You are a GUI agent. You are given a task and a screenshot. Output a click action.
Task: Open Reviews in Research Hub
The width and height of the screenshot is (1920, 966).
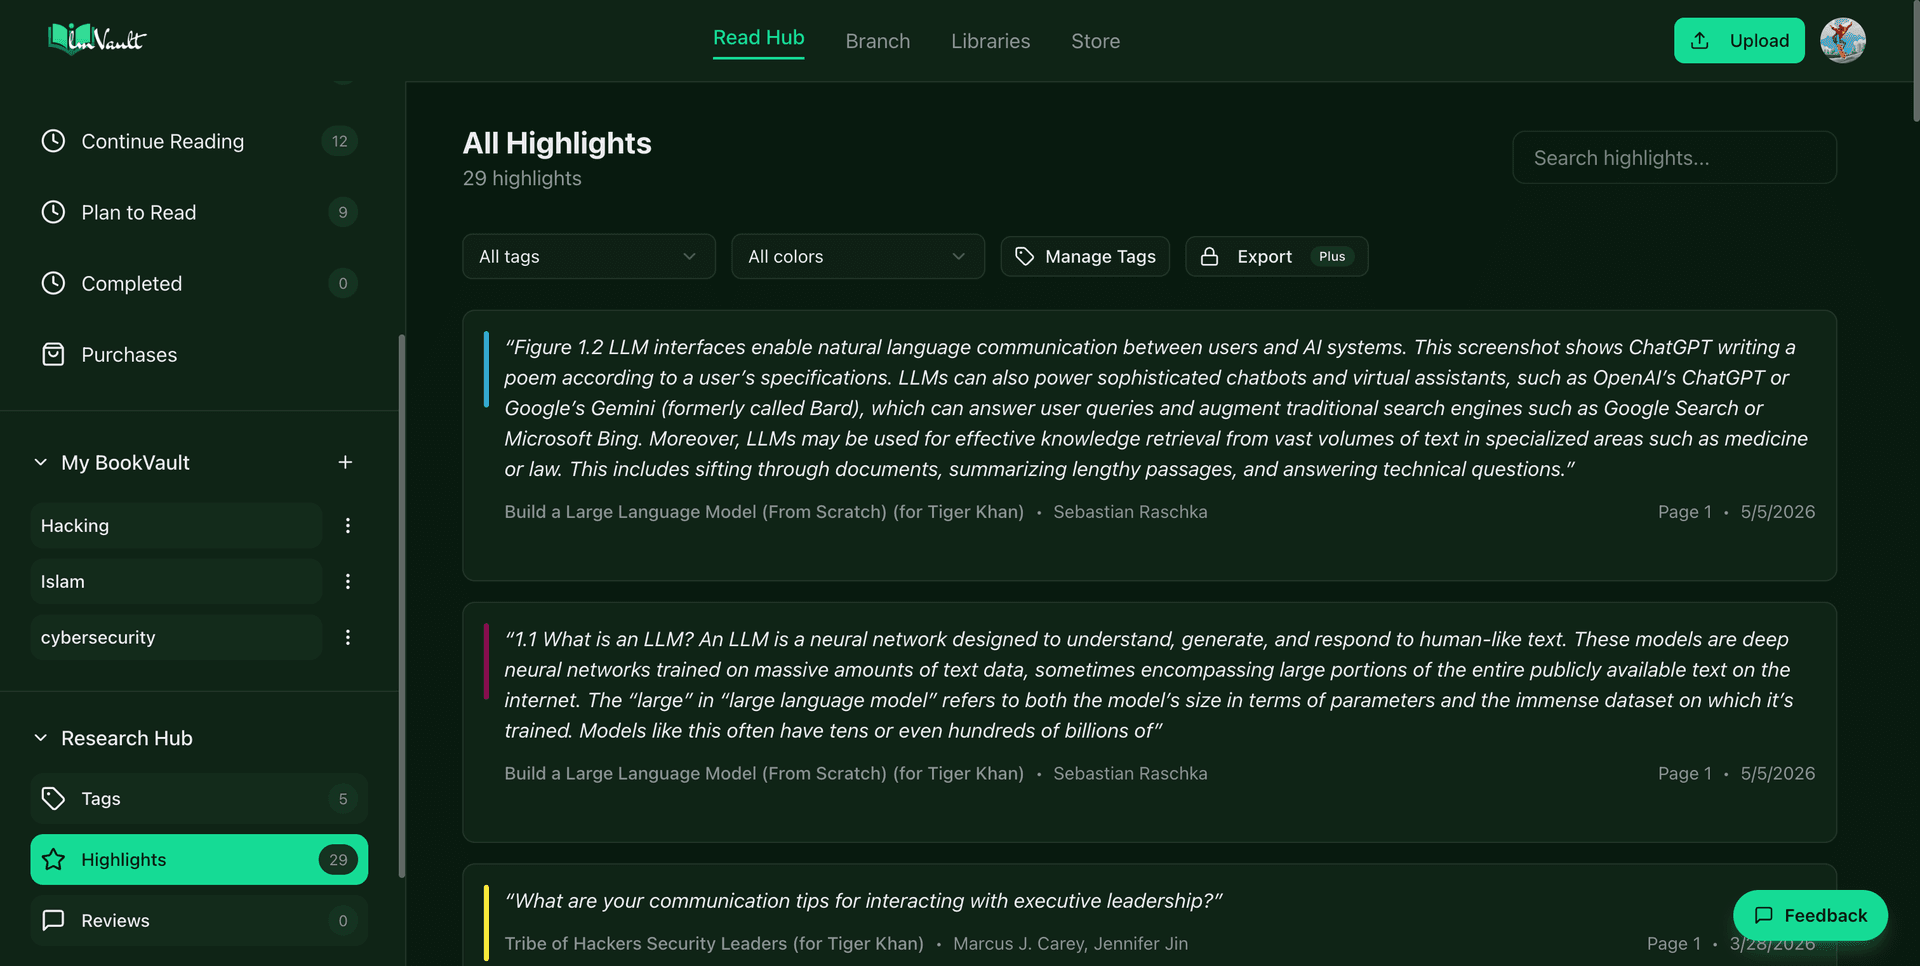(199, 920)
